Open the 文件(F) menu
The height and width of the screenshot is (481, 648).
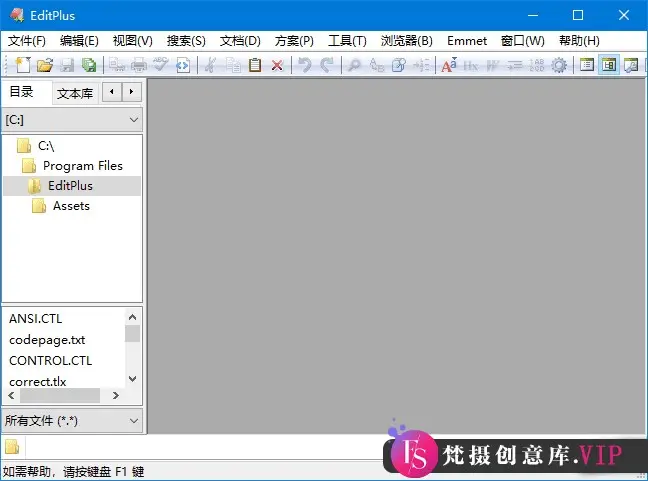tap(27, 41)
